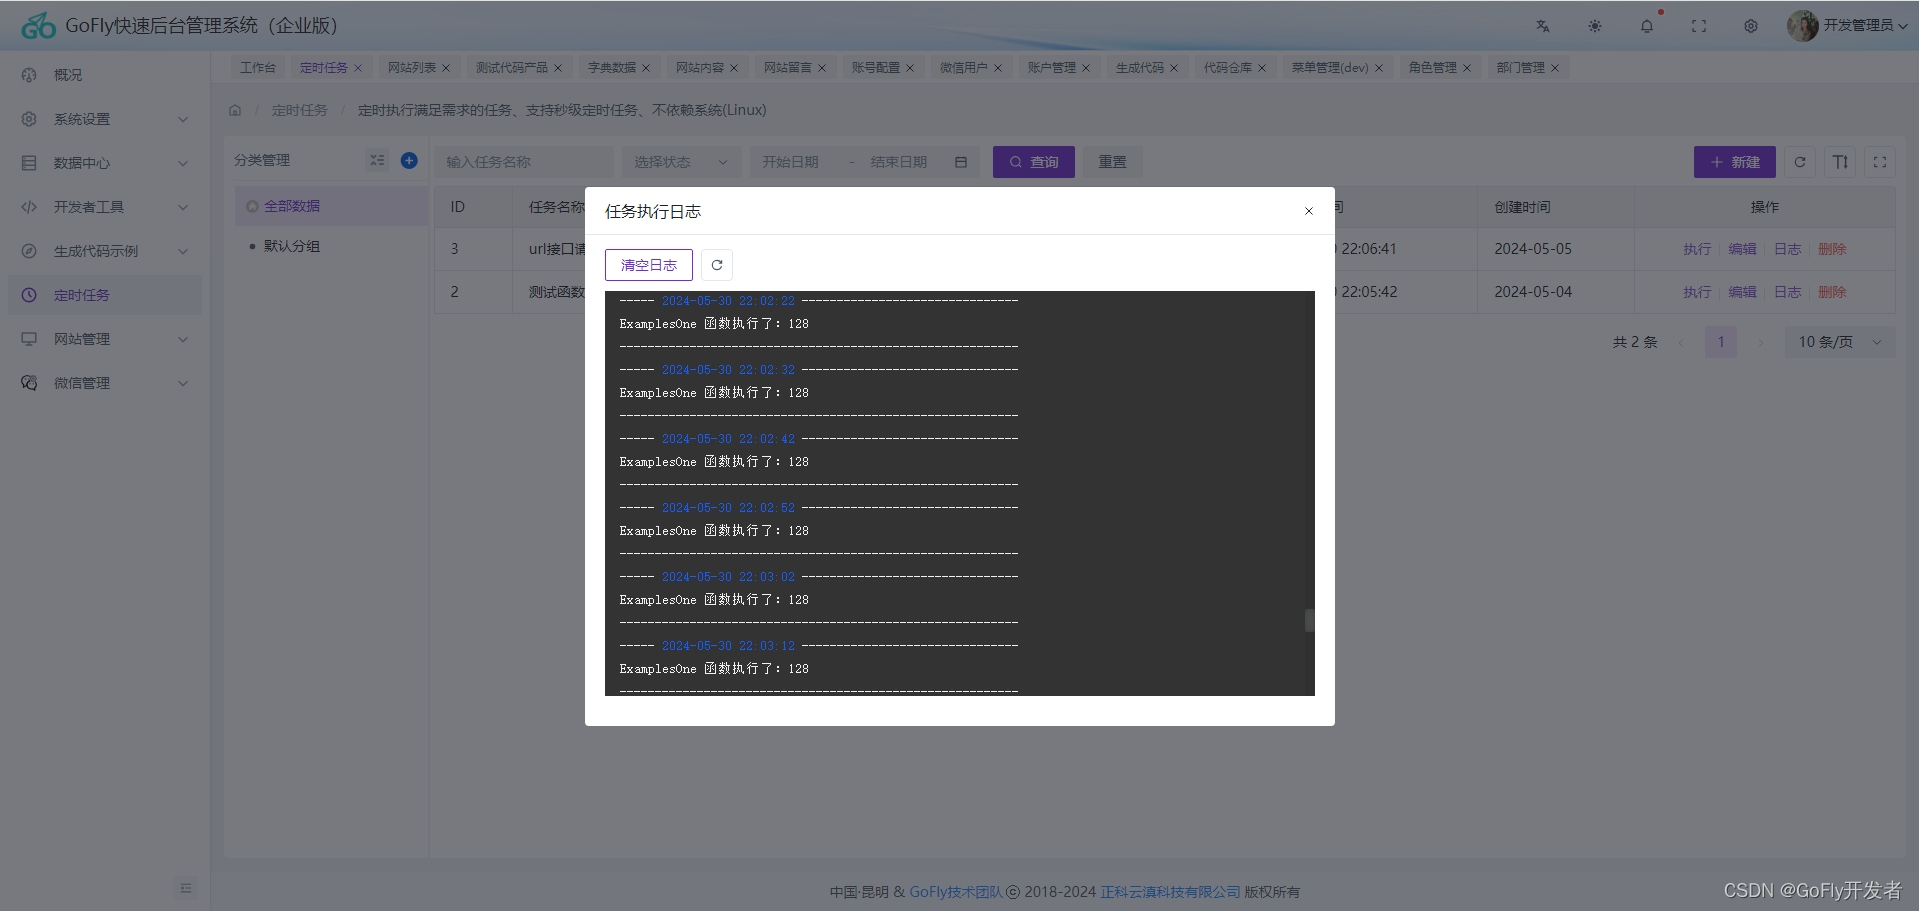Open the GoFly技术团队 footer link
This screenshot has height=911, width=1919.
coord(956,892)
